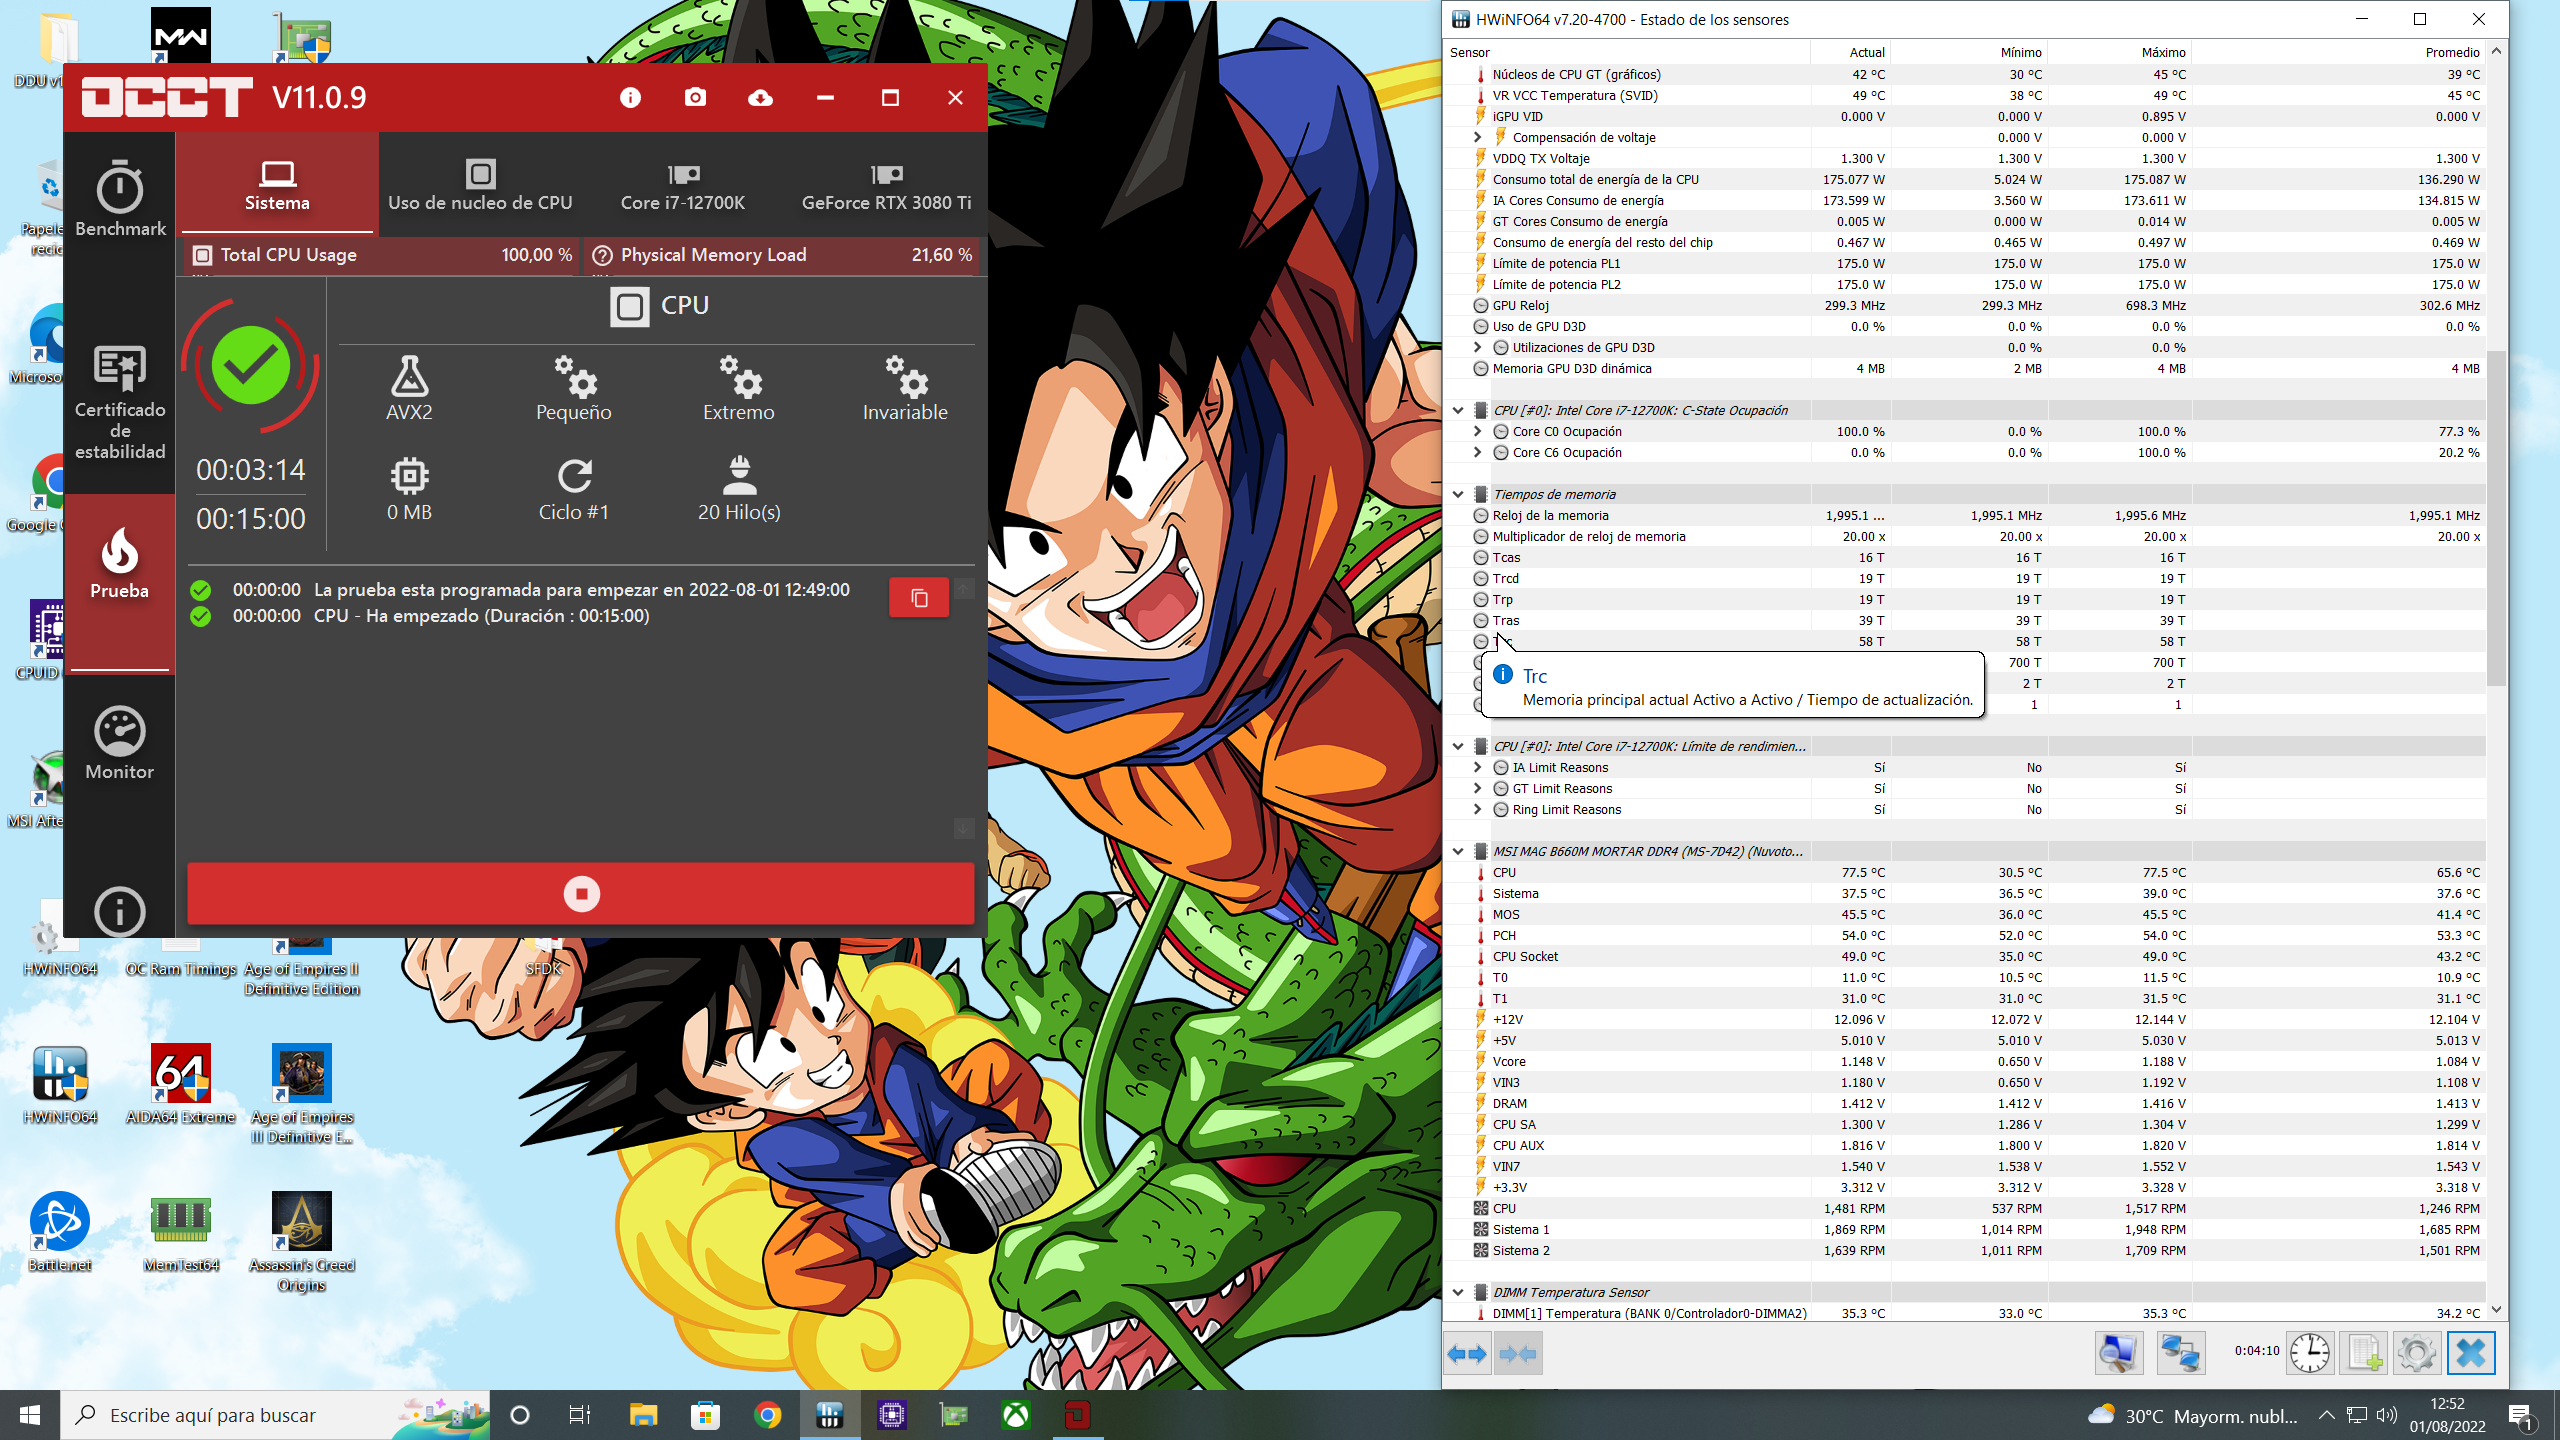Stop the running OCCT CPU test
Viewport: 2560px width, 1440px height.
581,893
